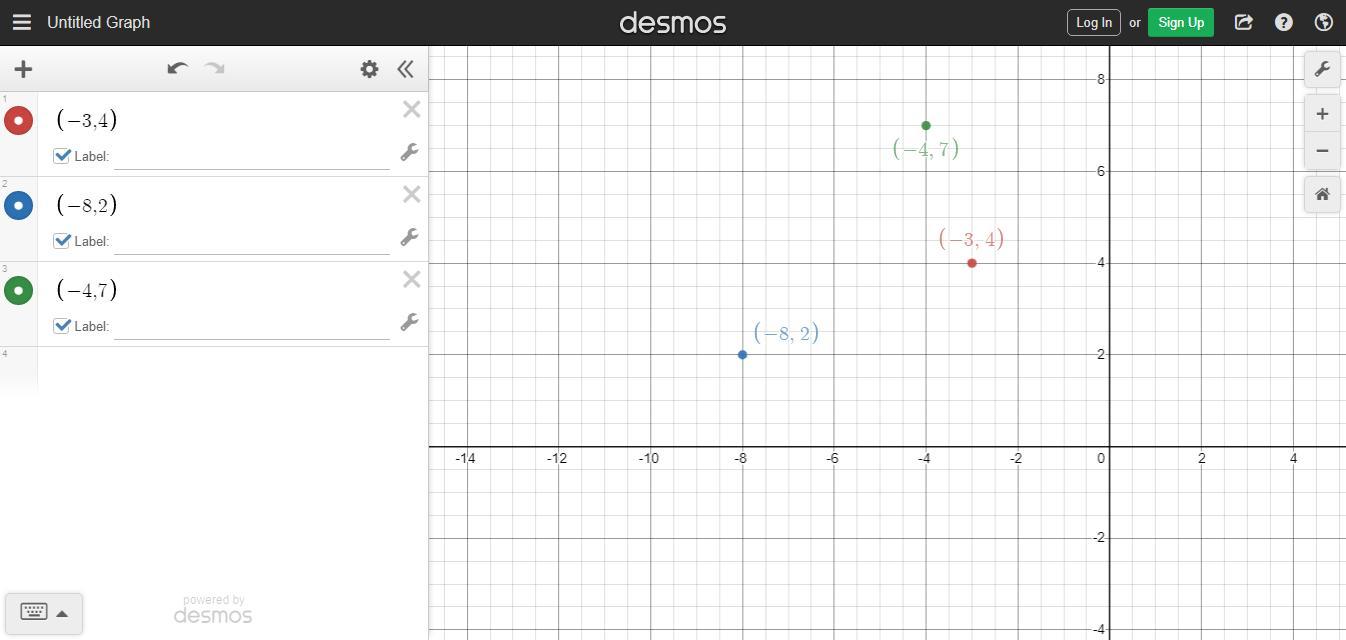
Task: Open the help question mark icon
Action: pos(1284,22)
